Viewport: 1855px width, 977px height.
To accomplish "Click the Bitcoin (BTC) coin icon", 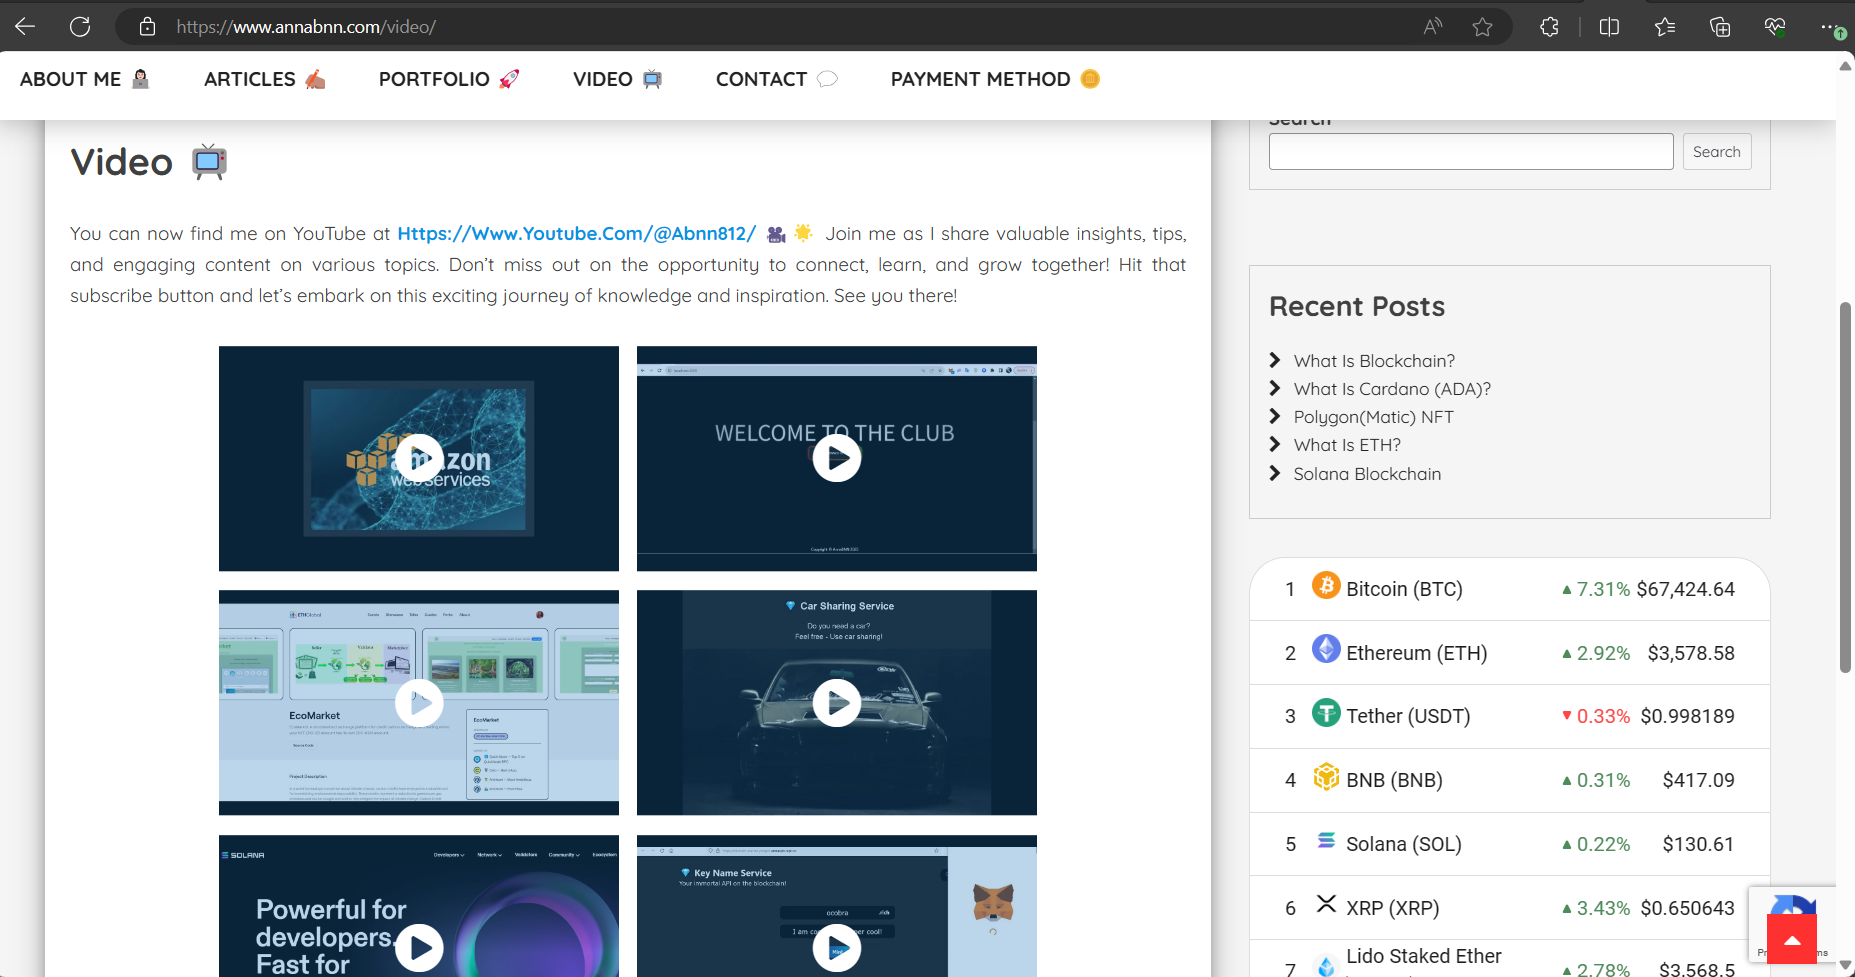I will click(x=1326, y=585).
